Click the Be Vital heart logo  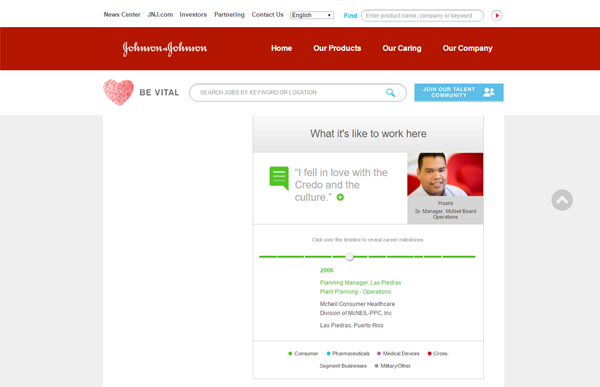coord(119,92)
